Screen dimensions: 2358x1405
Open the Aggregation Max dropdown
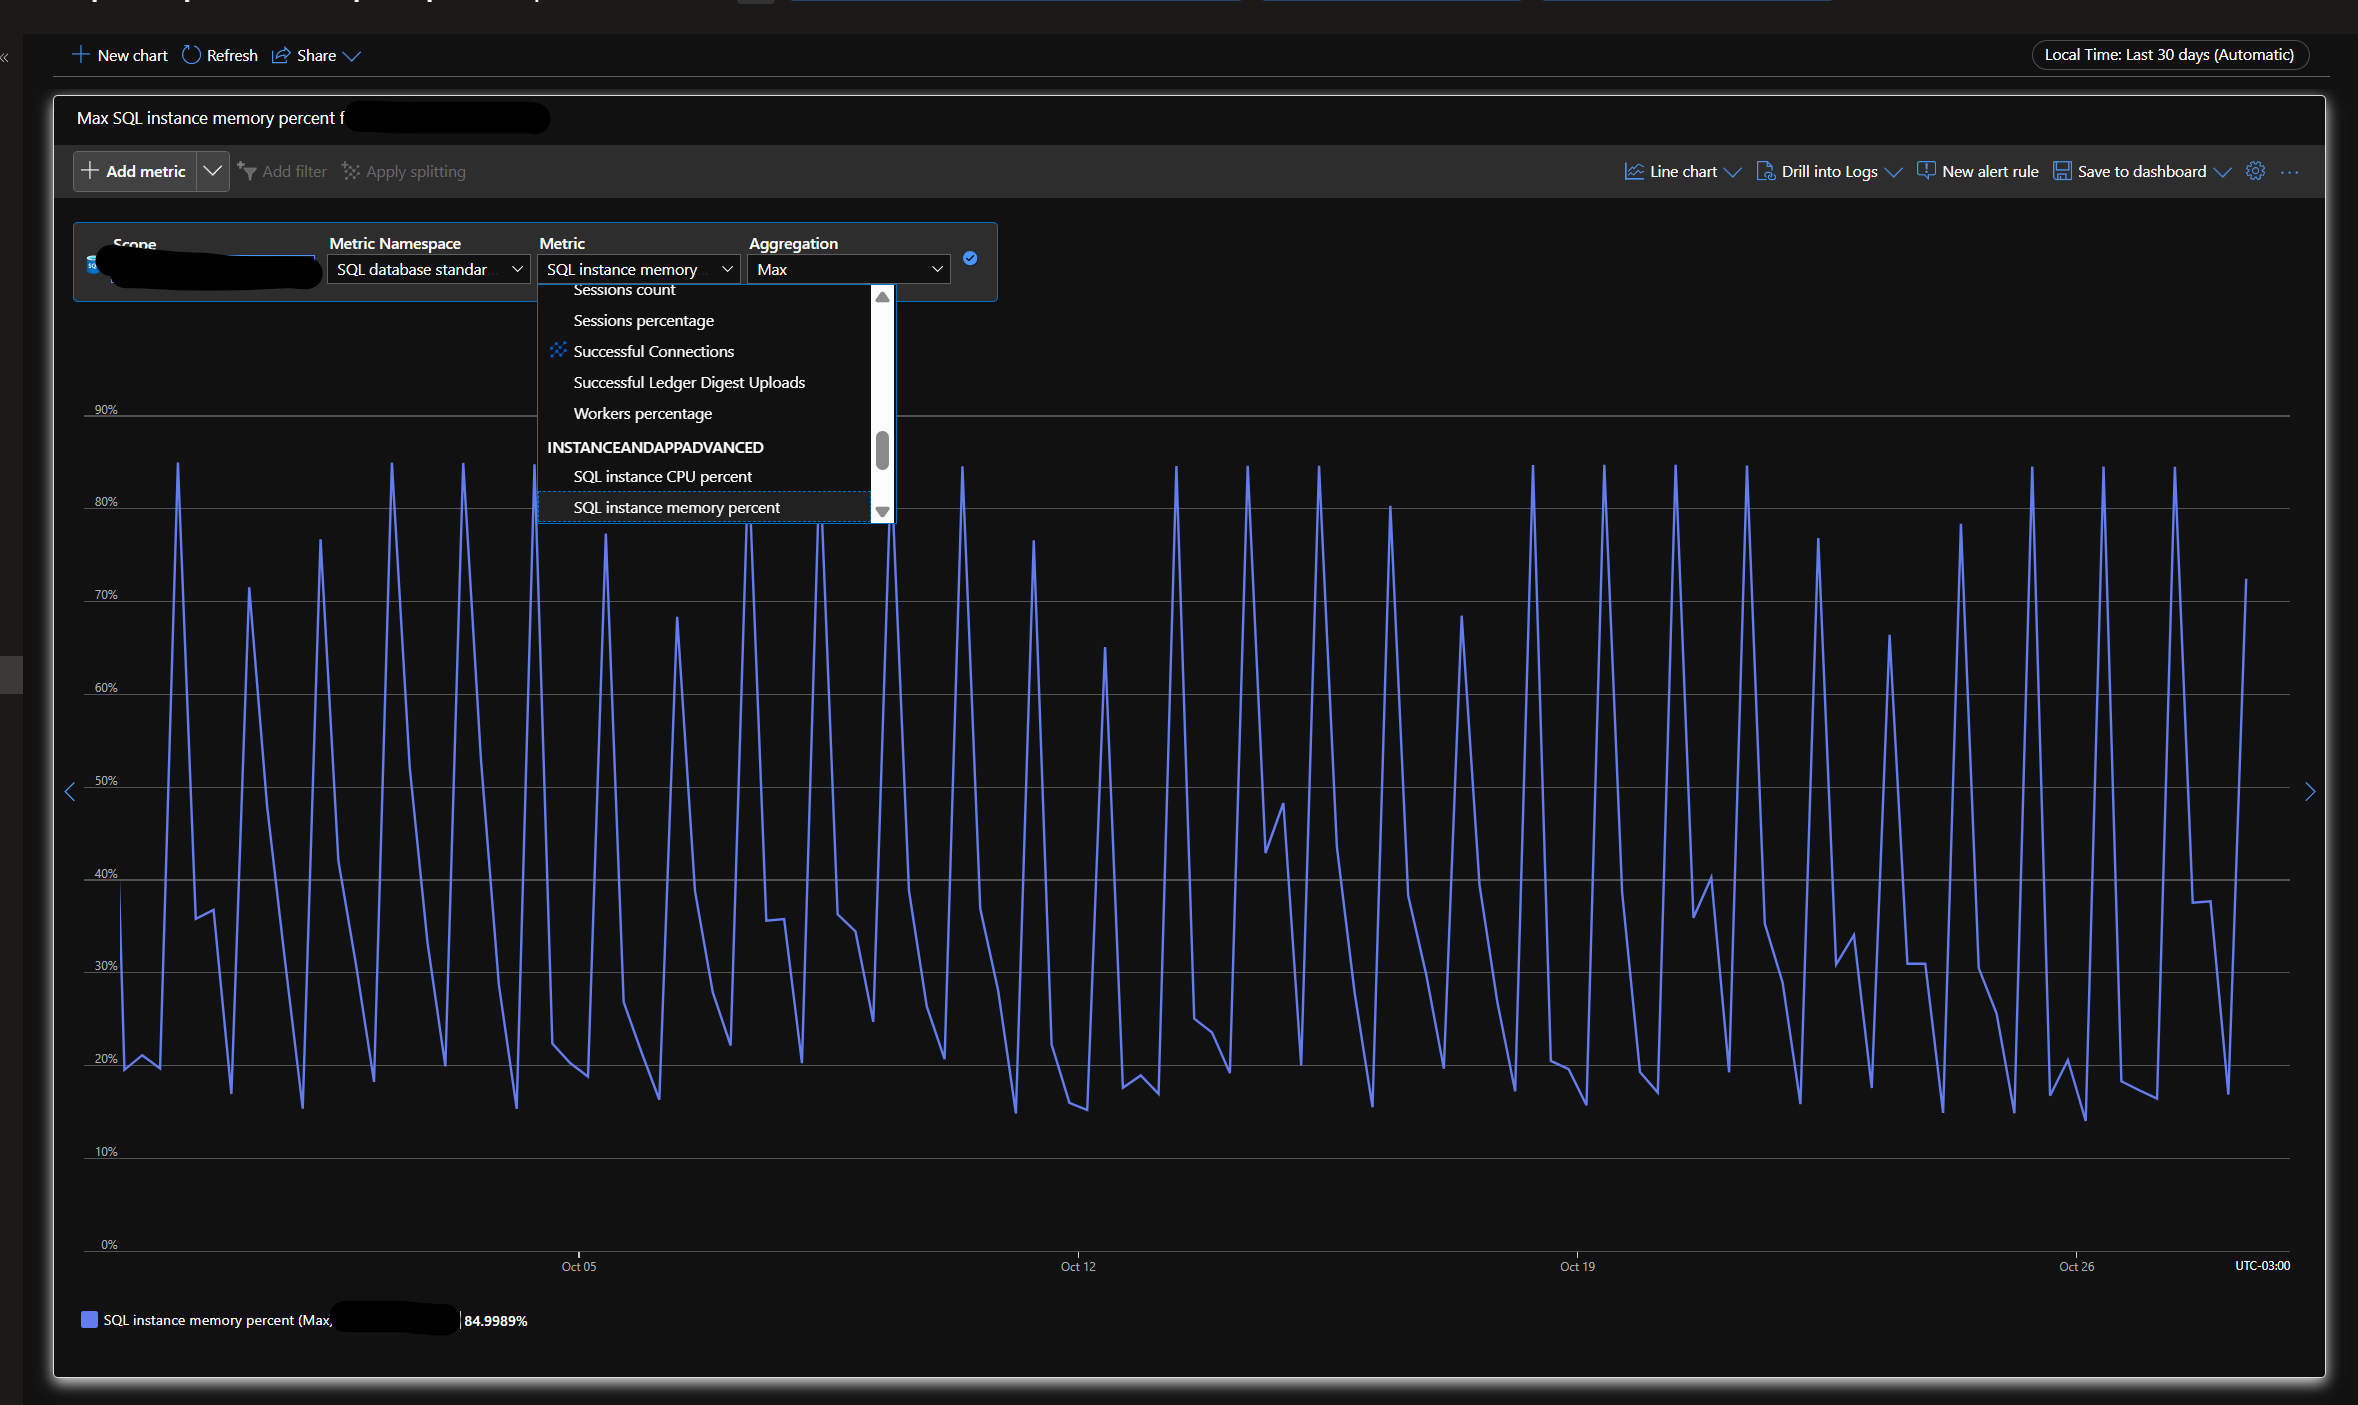848,269
